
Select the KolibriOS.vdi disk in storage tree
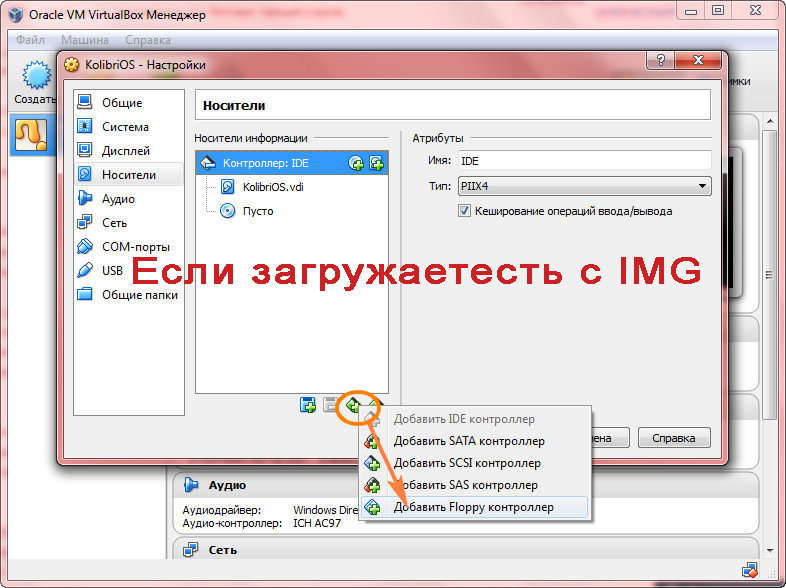click(x=271, y=187)
